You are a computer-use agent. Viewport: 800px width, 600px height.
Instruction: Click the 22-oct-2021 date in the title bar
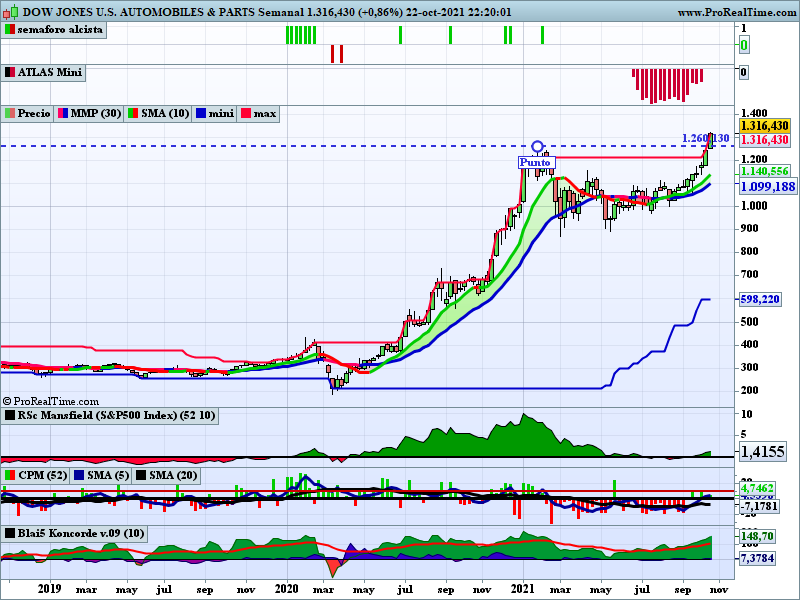pyautogui.click(x=435, y=12)
